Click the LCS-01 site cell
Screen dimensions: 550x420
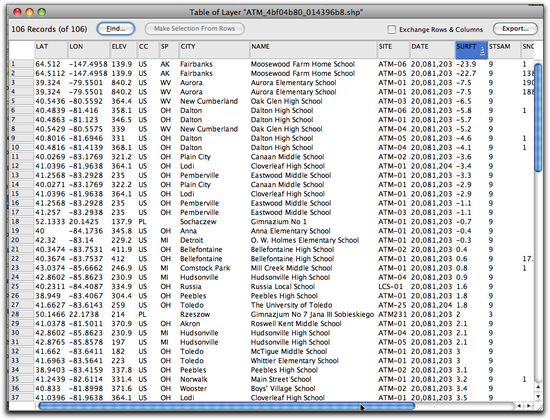pyautogui.click(x=390, y=287)
